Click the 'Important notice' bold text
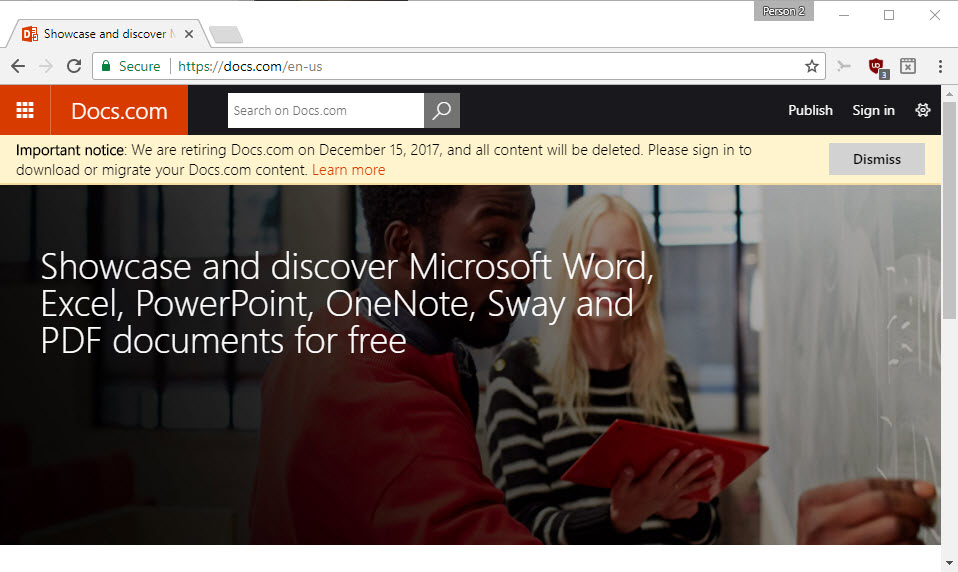Screen dimensions: 958x572 (70, 150)
